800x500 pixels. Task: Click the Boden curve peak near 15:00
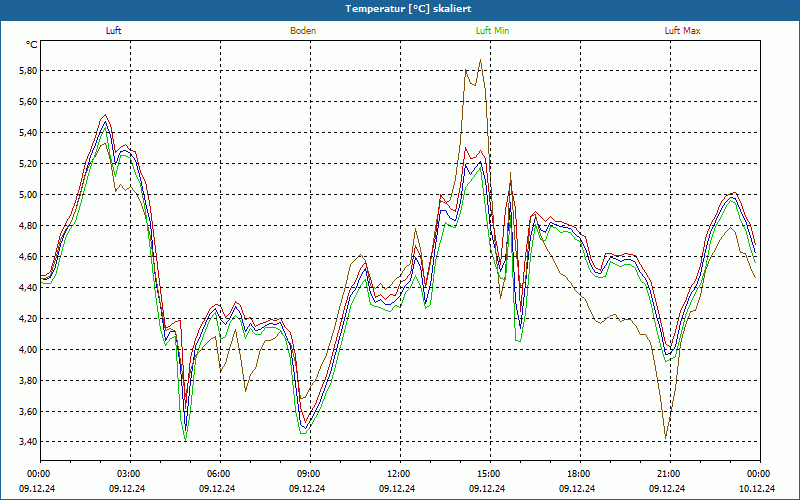(x=480, y=60)
